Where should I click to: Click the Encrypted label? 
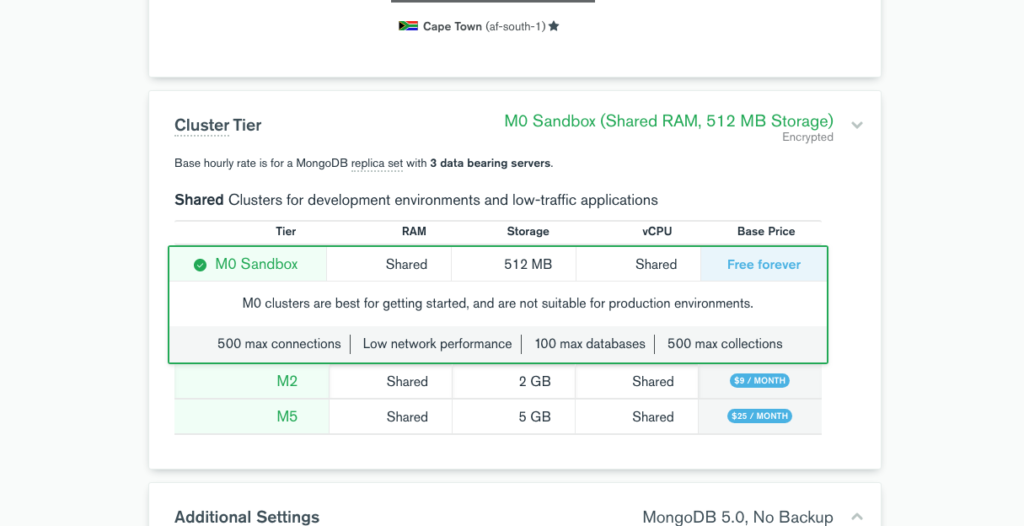pyautogui.click(x=808, y=137)
